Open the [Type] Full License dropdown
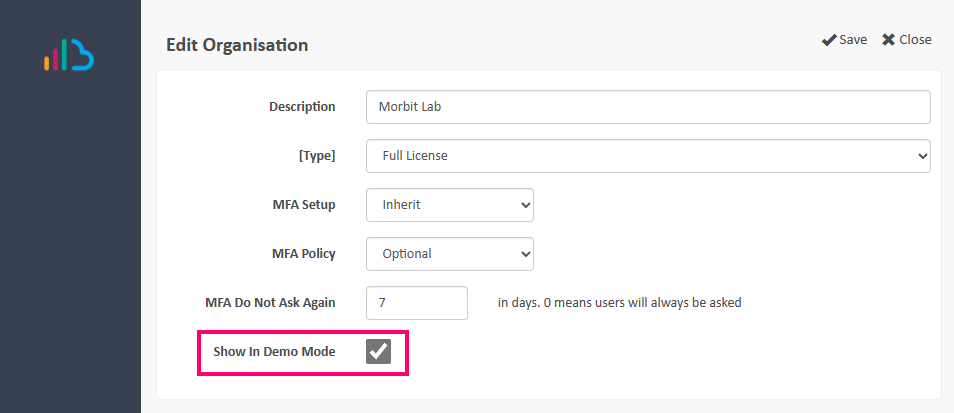This screenshot has width=954, height=413. 648,155
